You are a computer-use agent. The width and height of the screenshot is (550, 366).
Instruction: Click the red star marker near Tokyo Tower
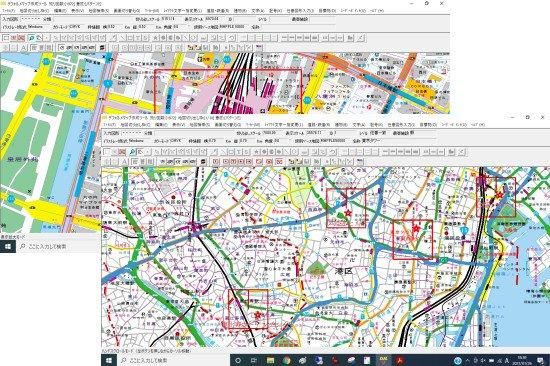tap(416, 229)
